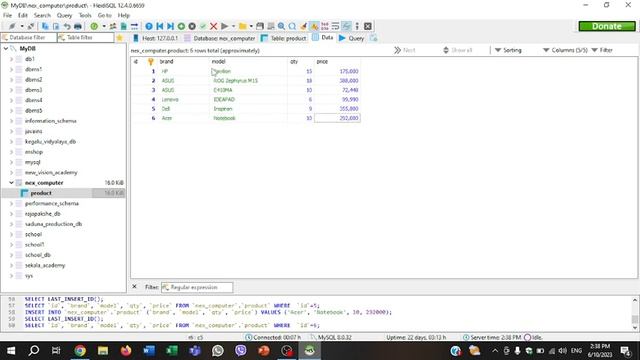This screenshot has width=640, height=360.
Task: Expand the information_schema node
Action: pyautogui.click(x=11, y=121)
